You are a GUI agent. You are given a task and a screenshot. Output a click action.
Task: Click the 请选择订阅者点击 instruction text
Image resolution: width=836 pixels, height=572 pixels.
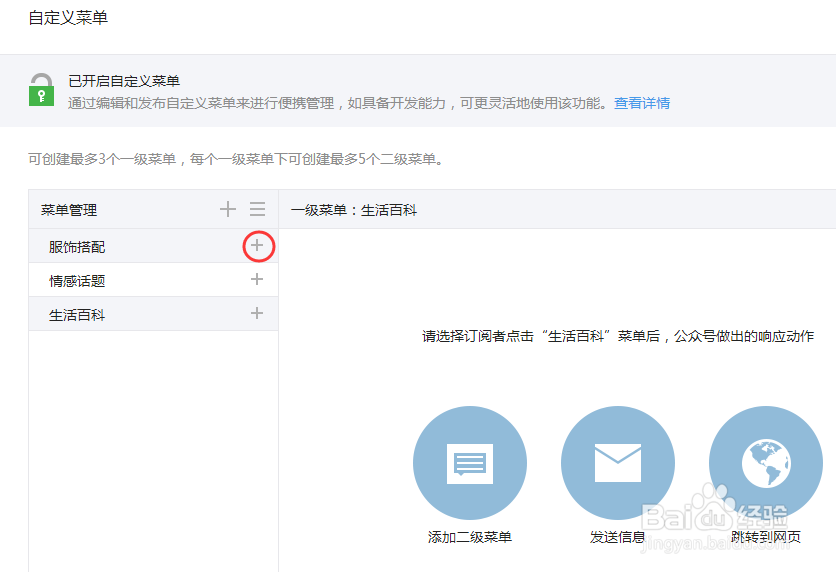pyautogui.click(x=618, y=336)
